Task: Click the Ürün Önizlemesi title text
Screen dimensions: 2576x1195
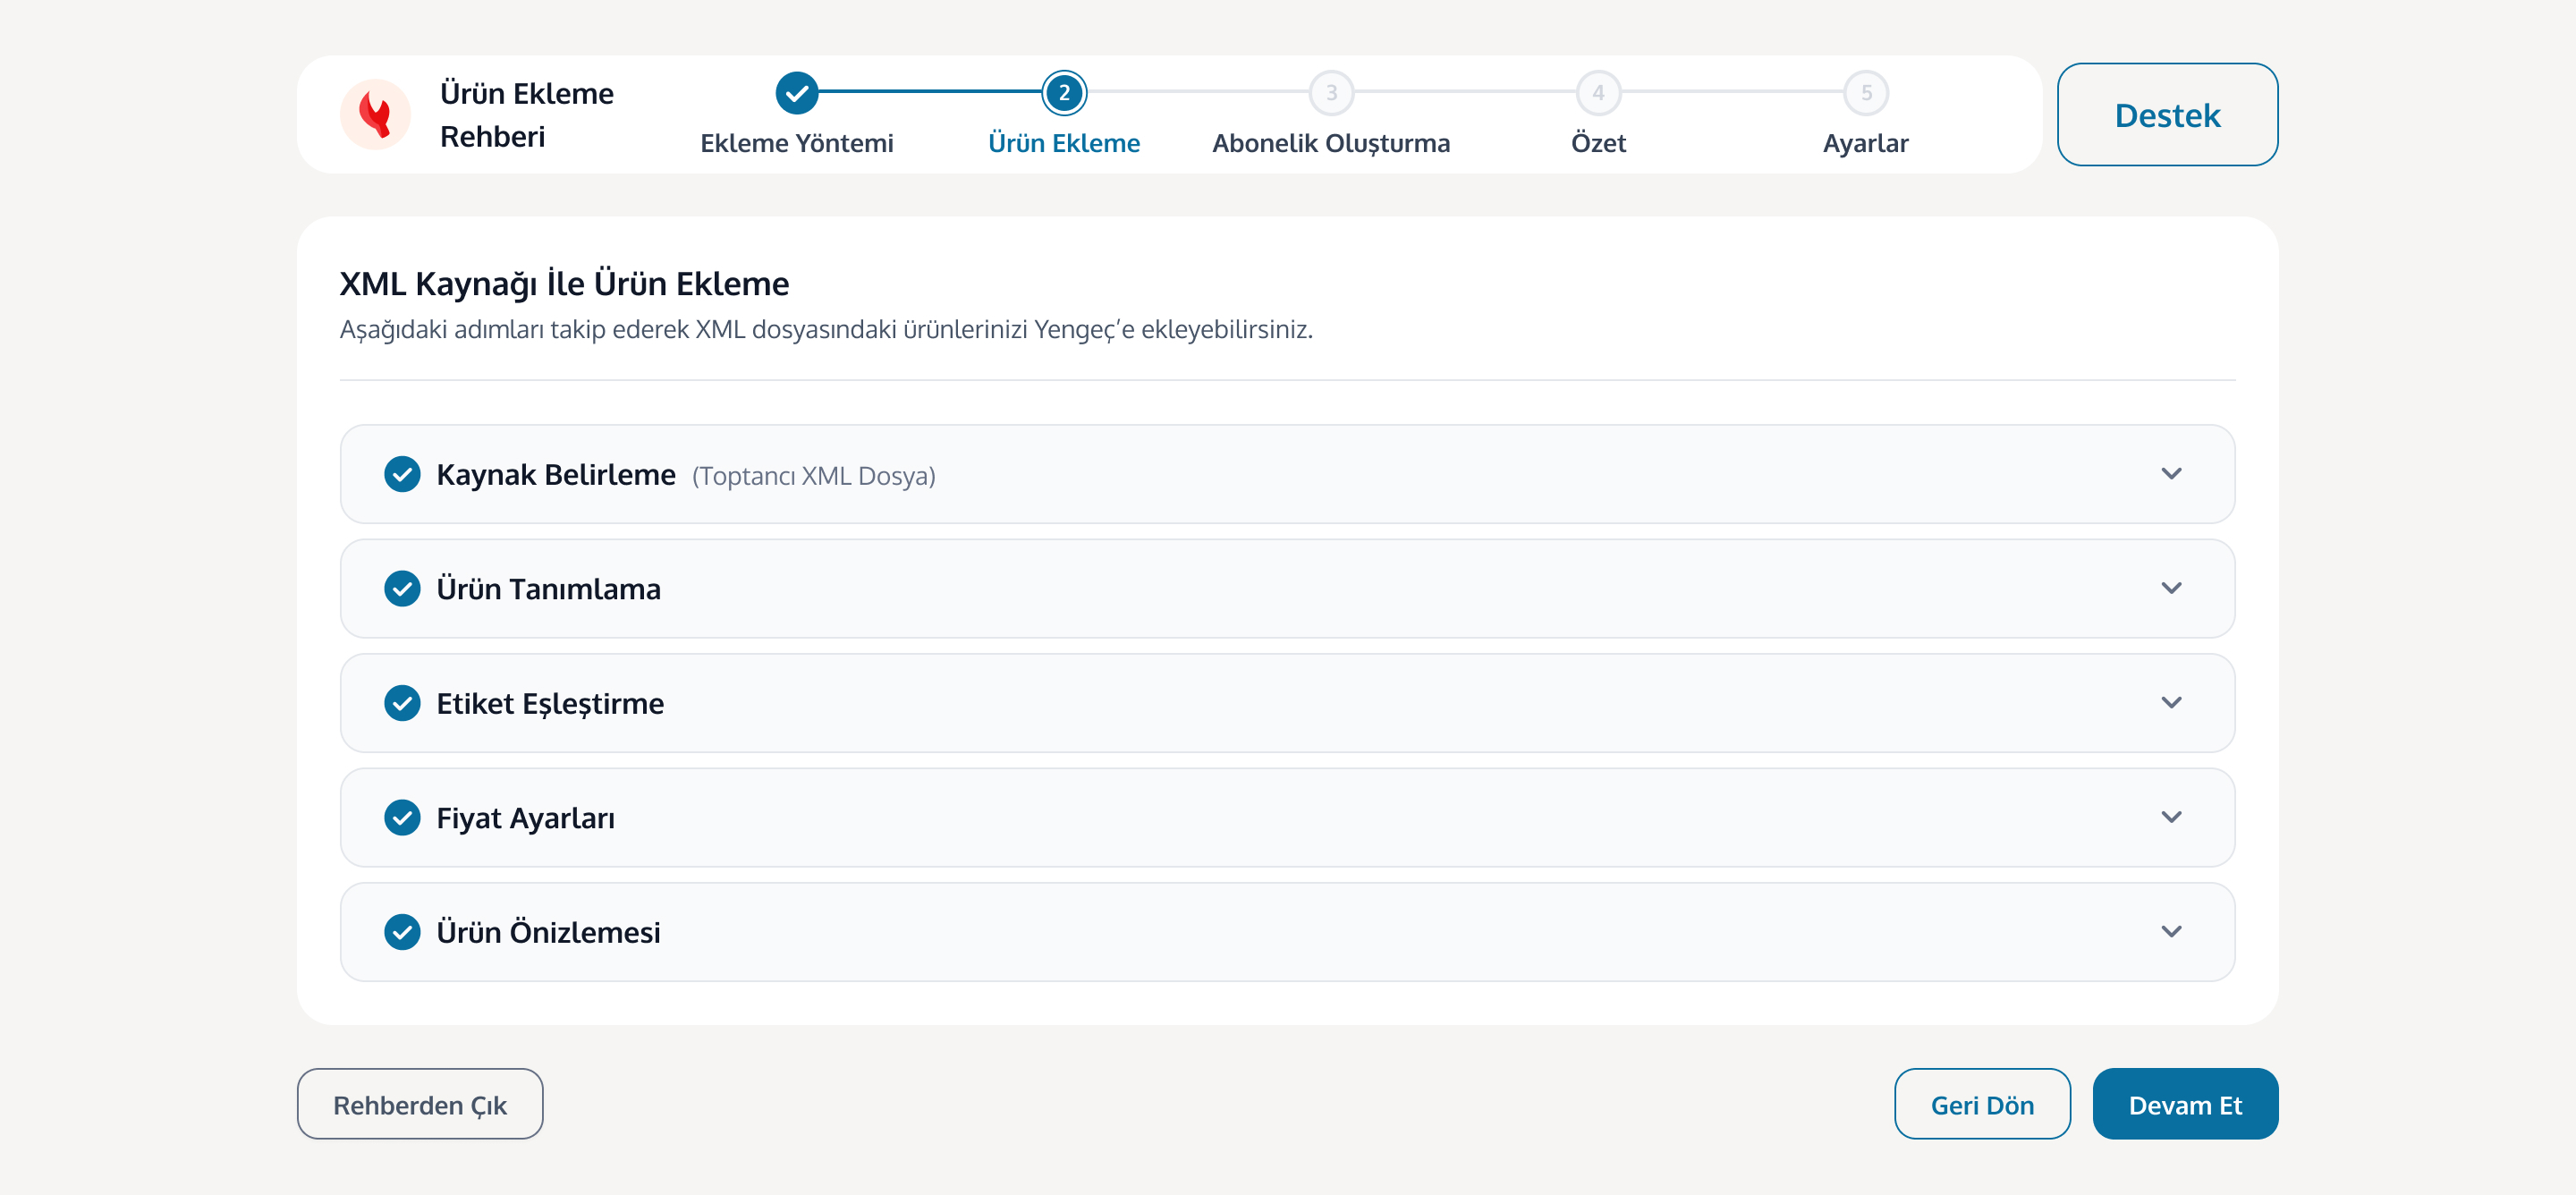Action: coord(548,933)
